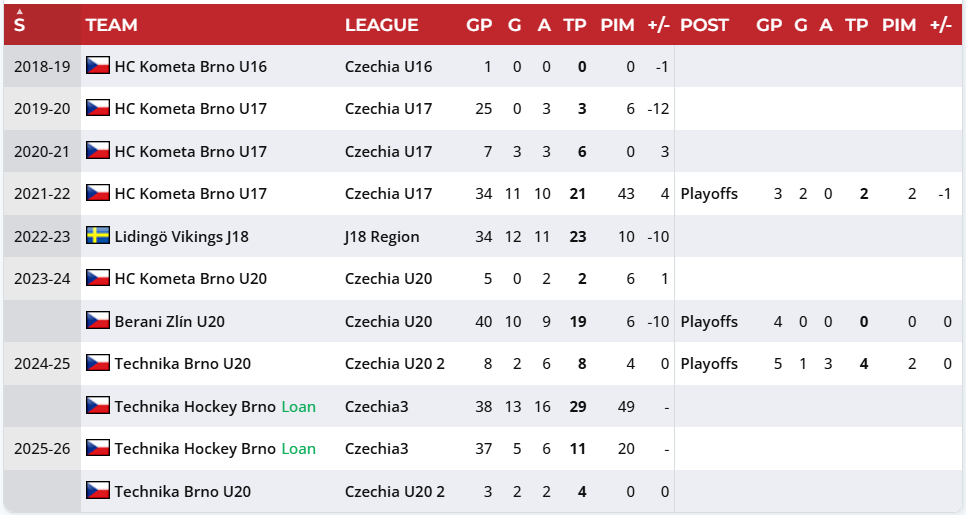Open Czechia3 league link in 2025-26 row
966x515 pixels.
(376, 448)
